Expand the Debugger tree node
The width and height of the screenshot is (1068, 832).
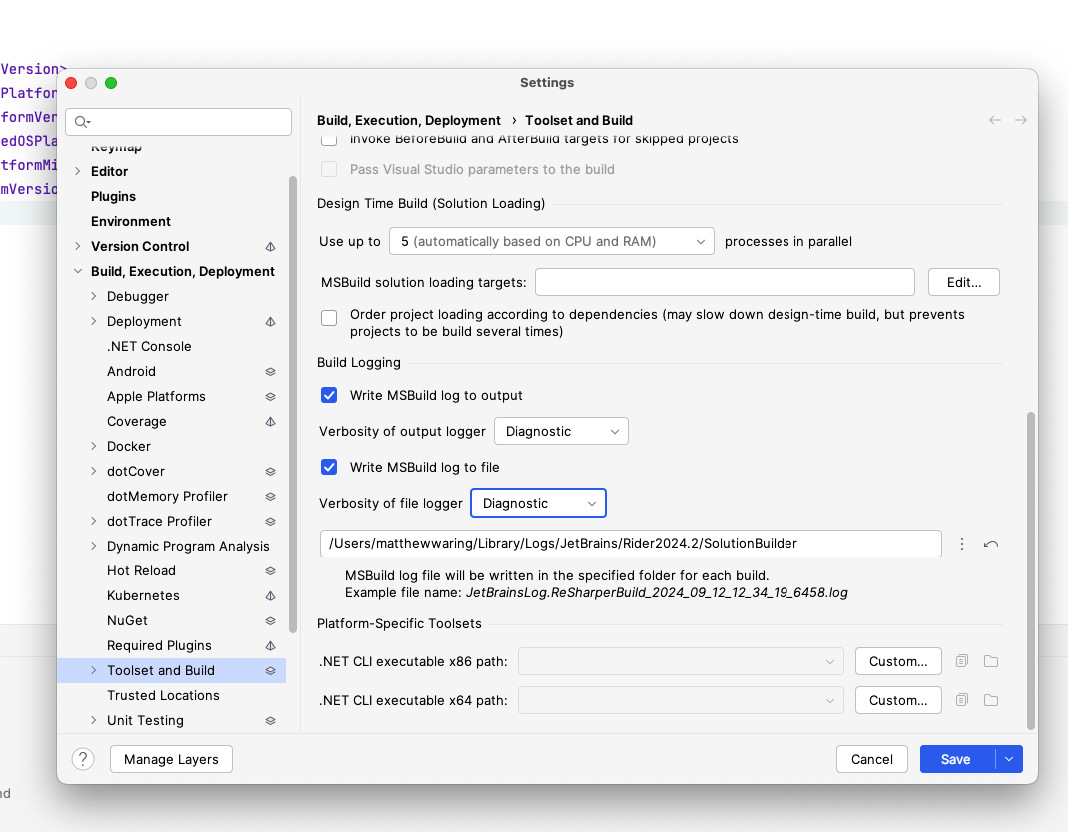(94, 296)
